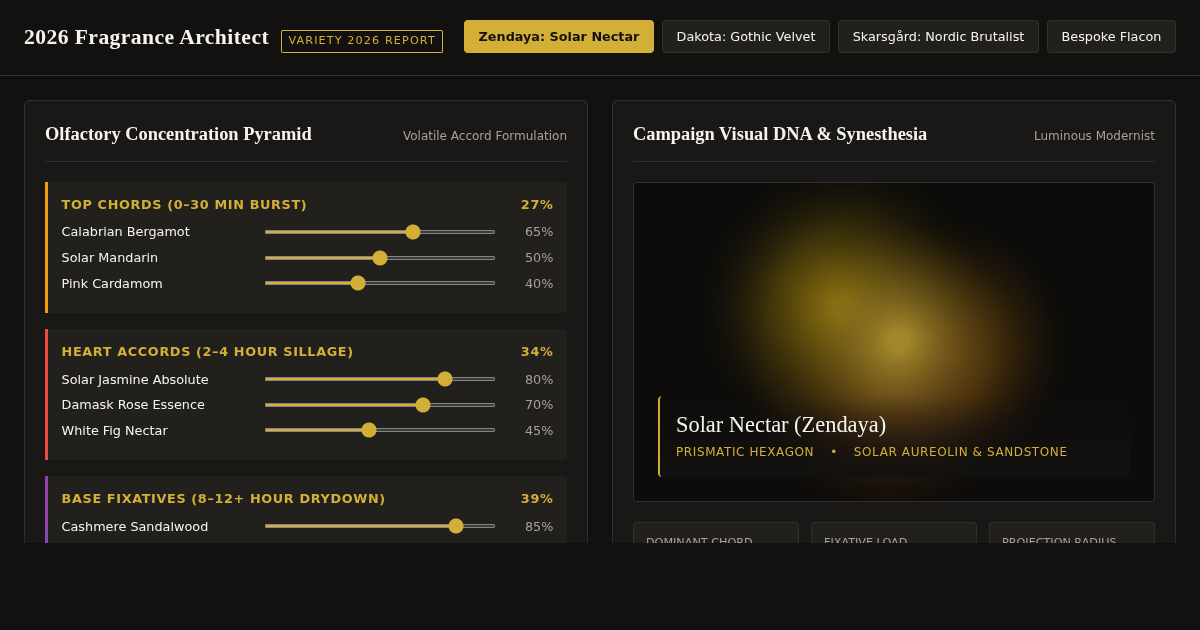Click the Base Fixatives section heading
Viewport: 1200px width, 630px height.
point(223,499)
